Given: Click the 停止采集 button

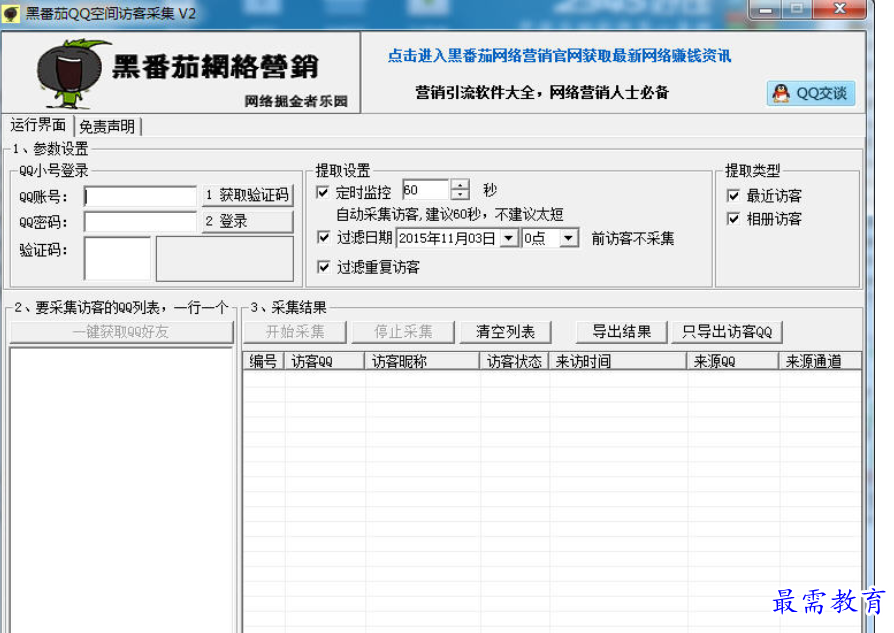Looking at the screenshot, I should [x=403, y=332].
